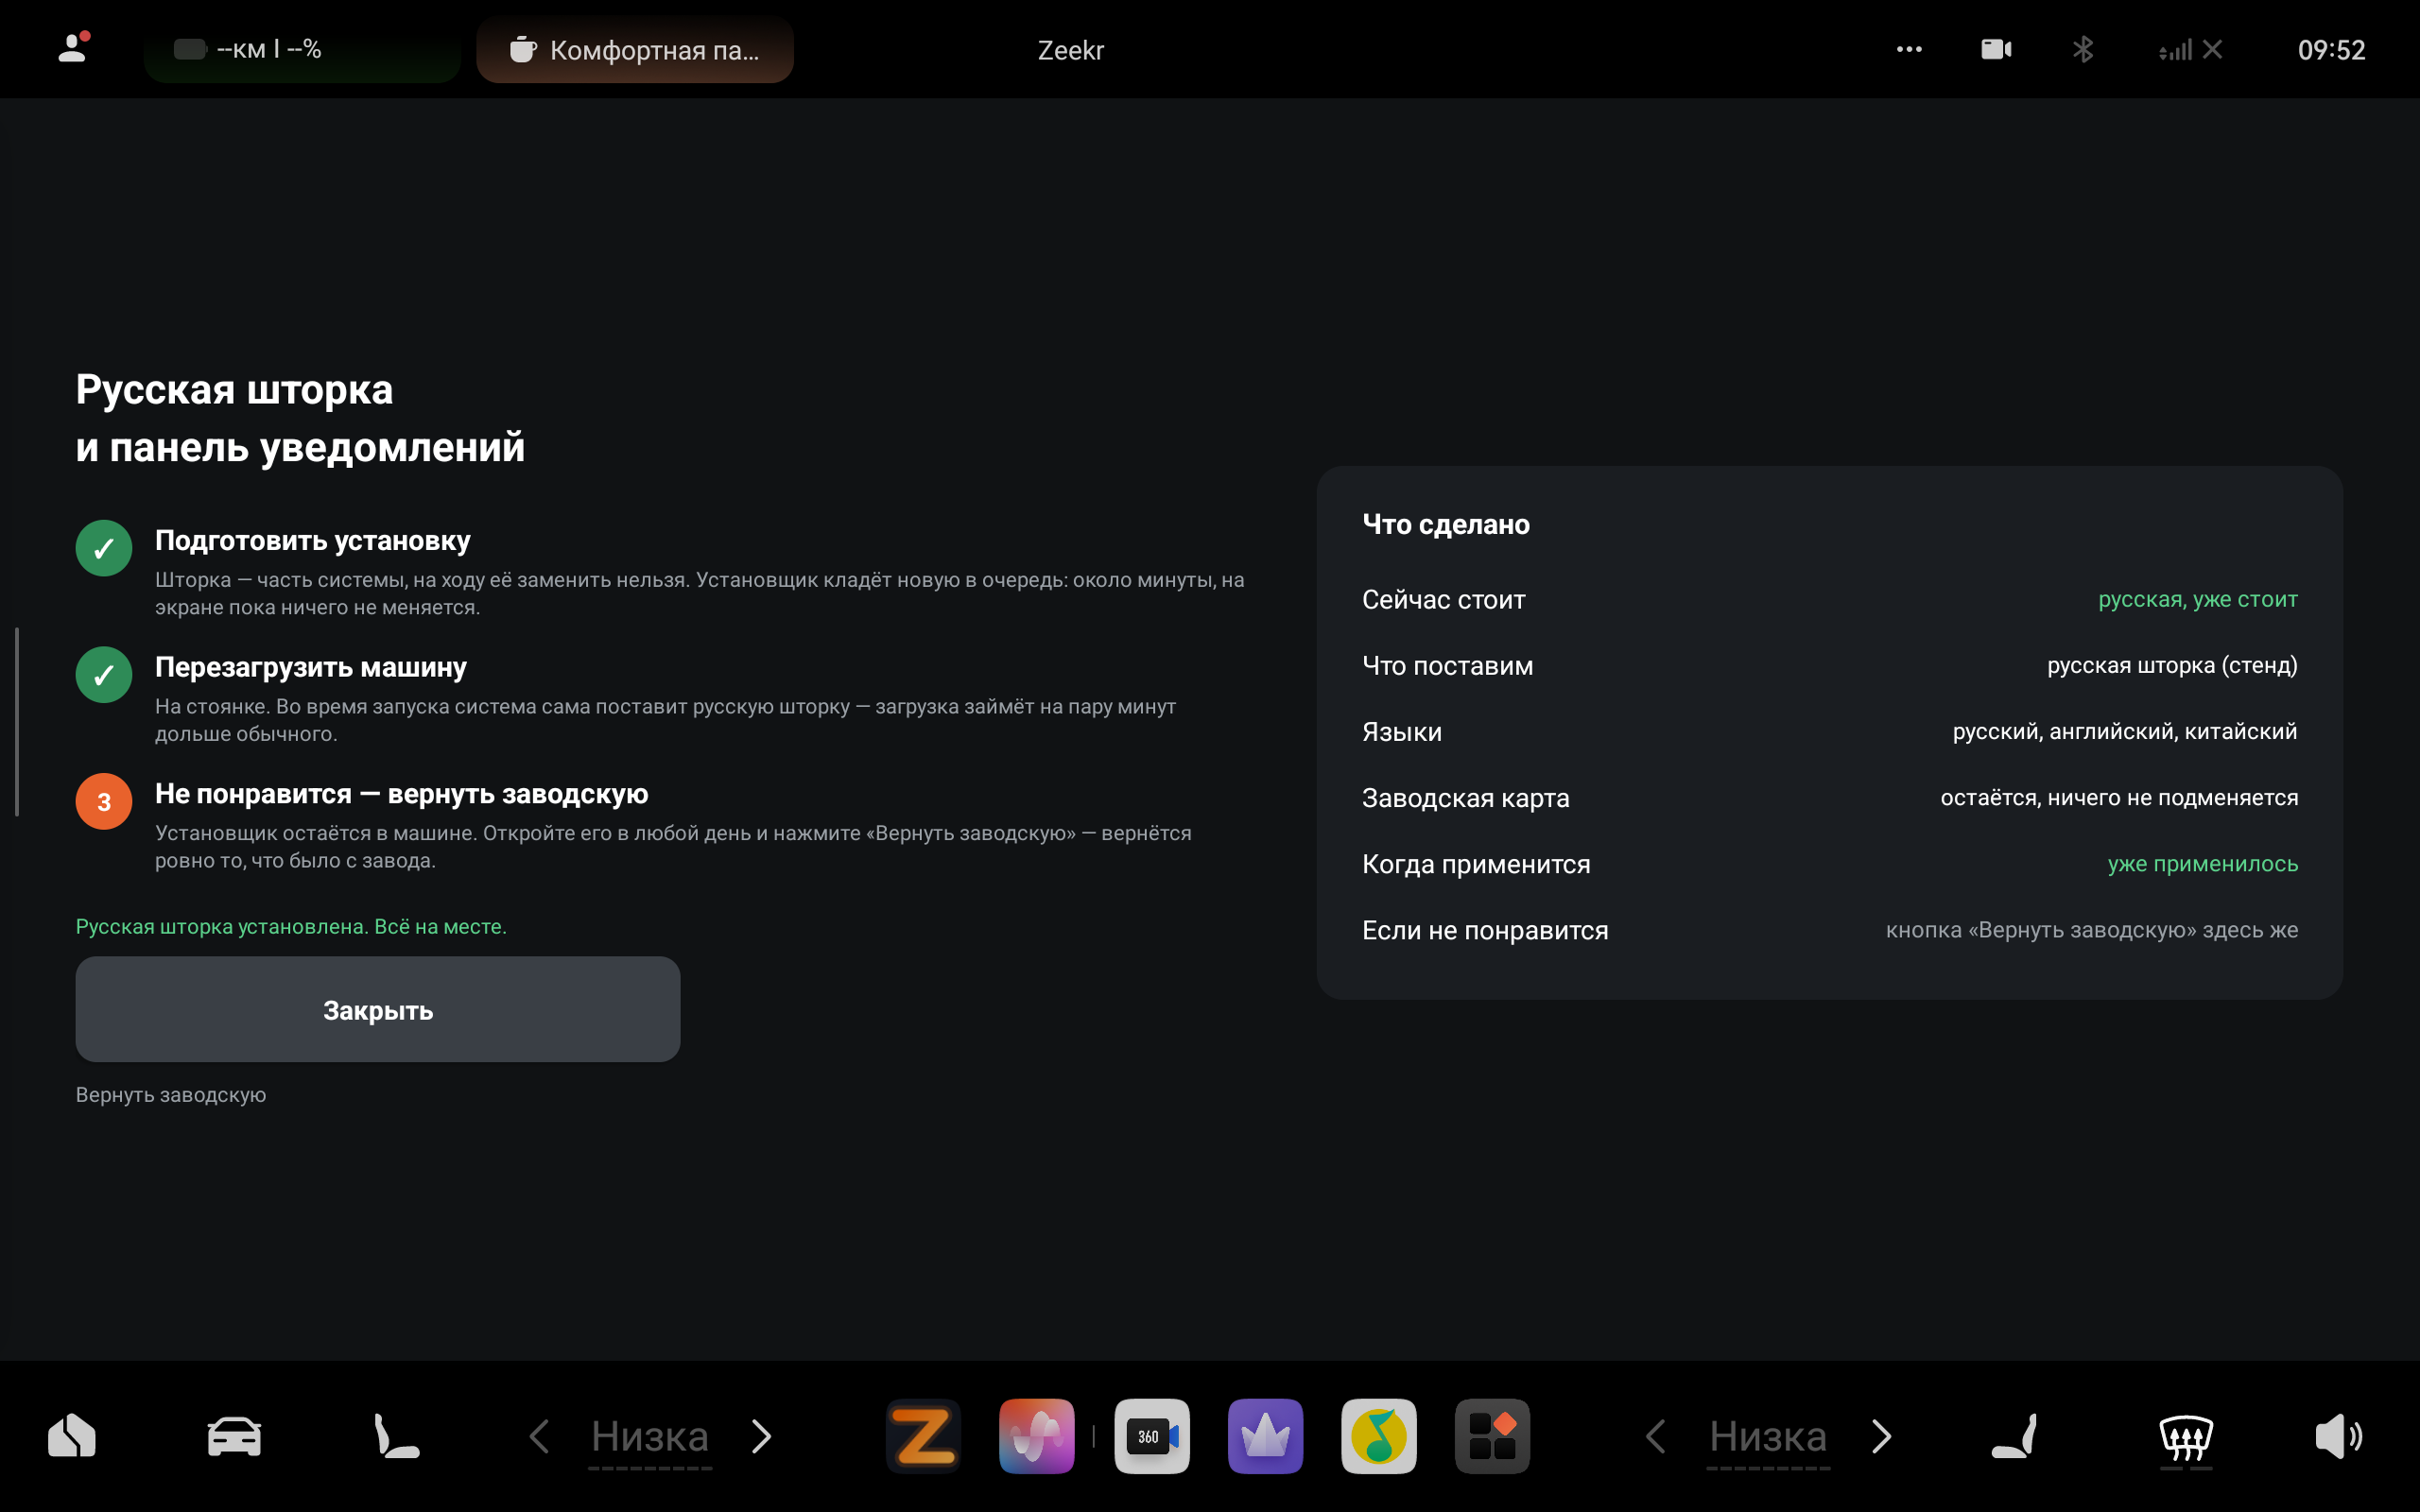Select the русская шторка (стенд) value
2420x1512 pixels.
(x=2172, y=665)
